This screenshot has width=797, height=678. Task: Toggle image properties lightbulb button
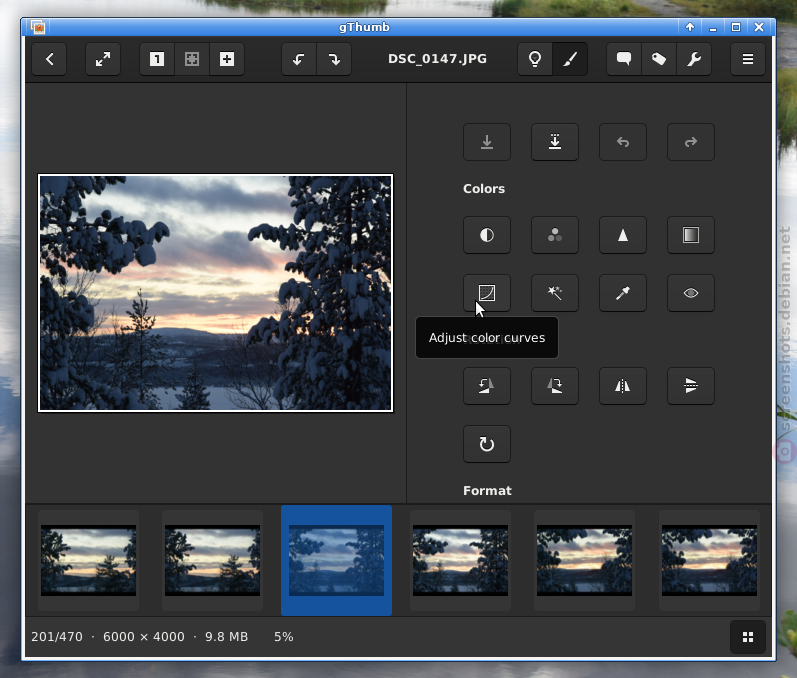[x=535, y=59]
